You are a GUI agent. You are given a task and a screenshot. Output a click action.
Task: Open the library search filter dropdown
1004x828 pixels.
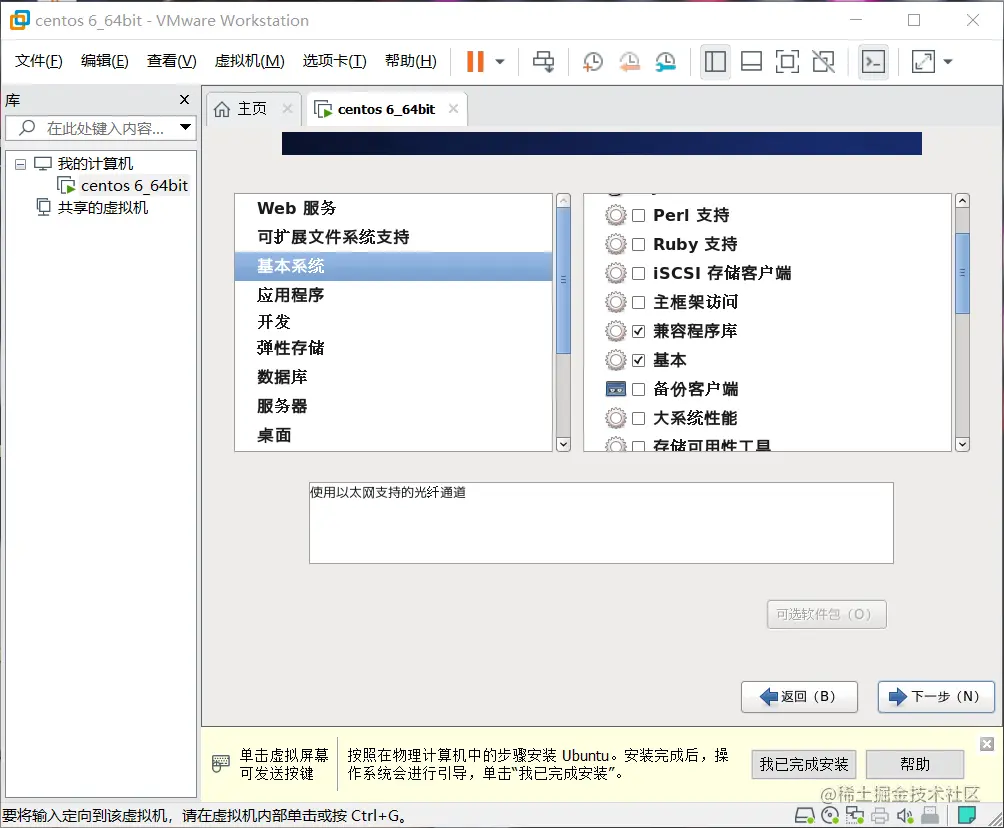(186, 127)
